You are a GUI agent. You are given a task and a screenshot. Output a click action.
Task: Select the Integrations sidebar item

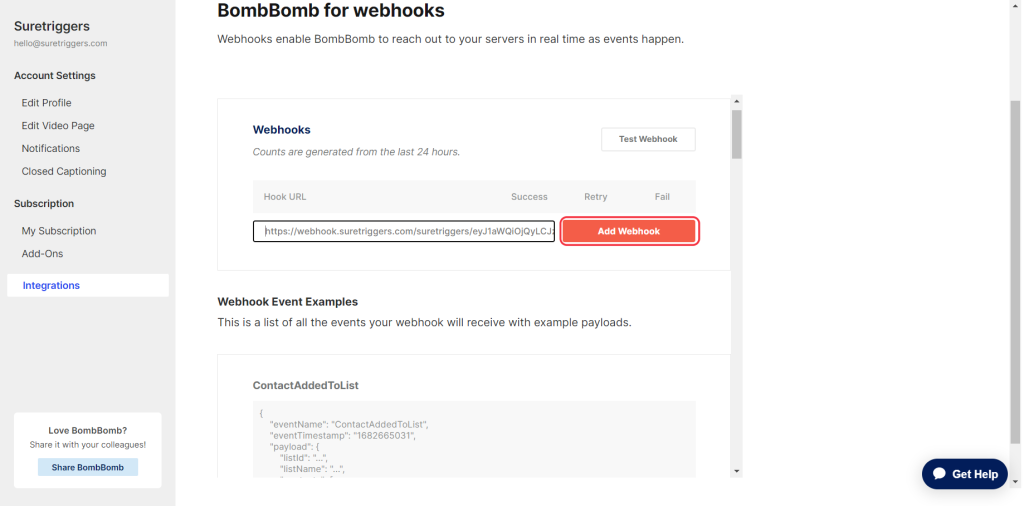(x=51, y=286)
